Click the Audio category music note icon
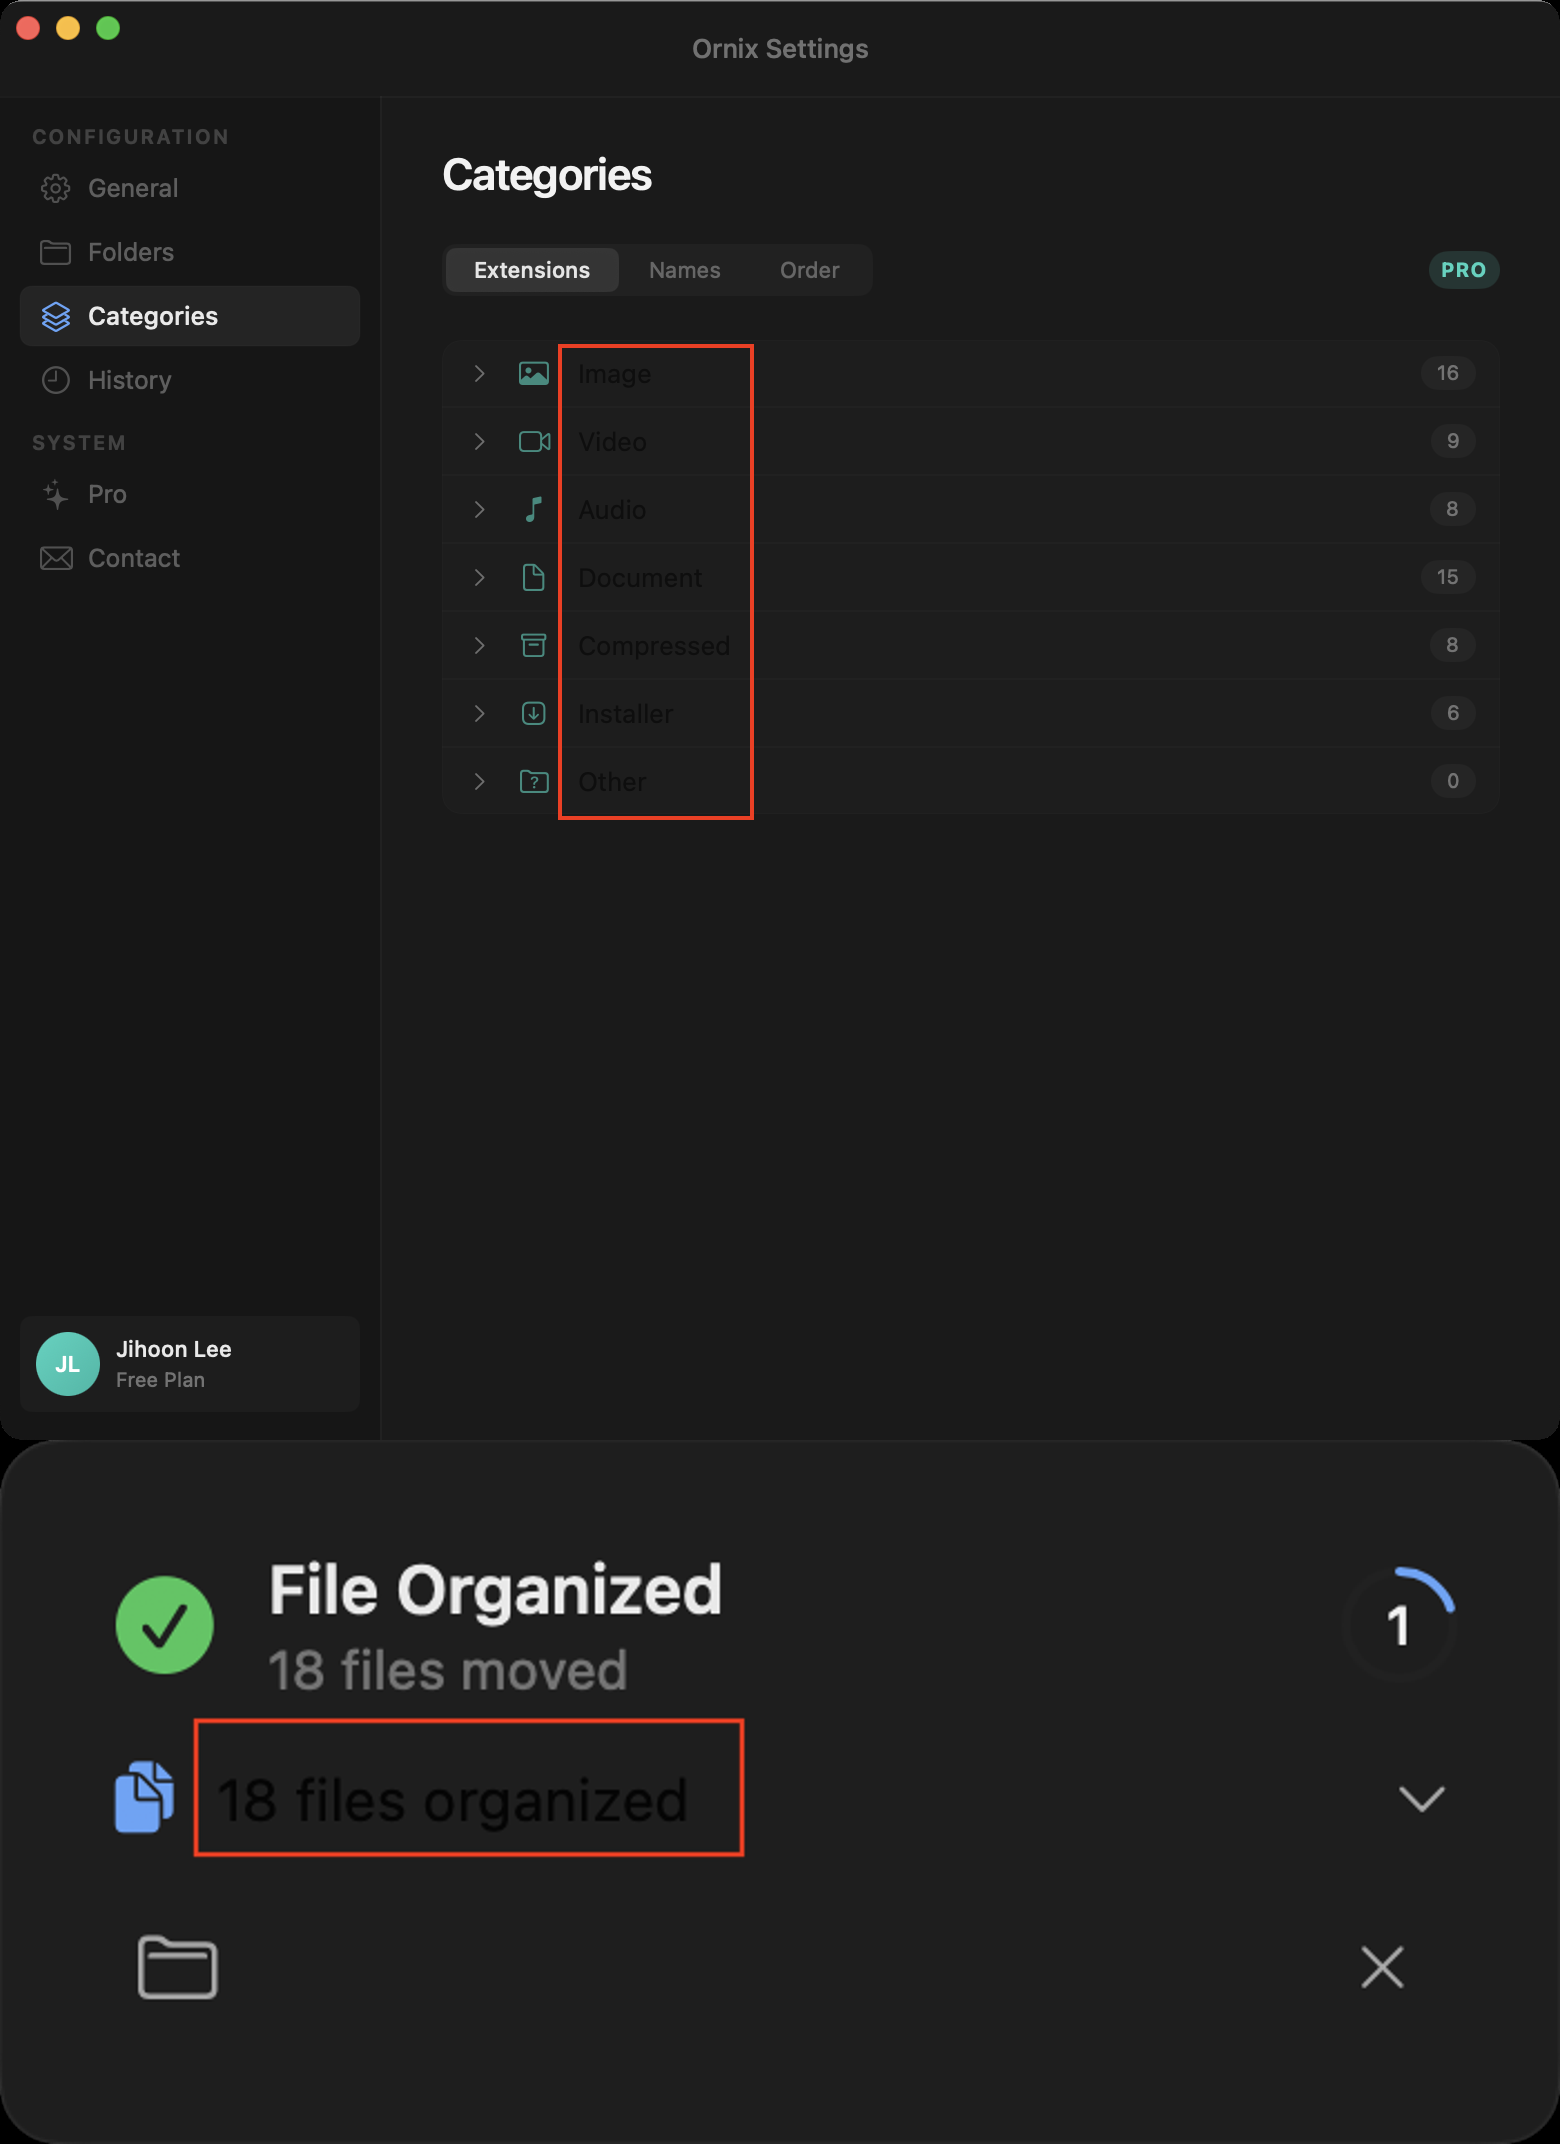 pyautogui.click(x=534, y=509)
